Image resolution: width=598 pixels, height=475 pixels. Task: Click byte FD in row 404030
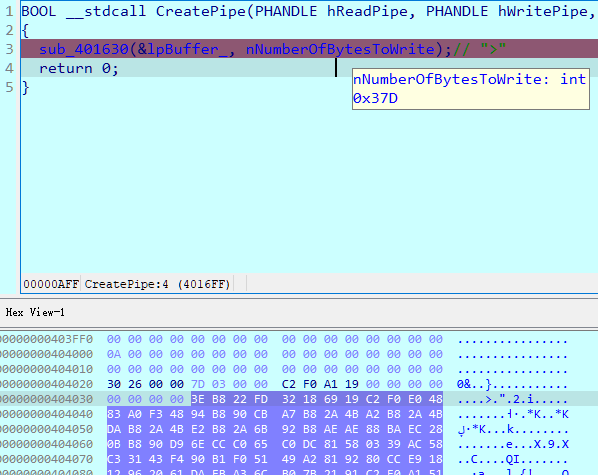click(261, 399)
